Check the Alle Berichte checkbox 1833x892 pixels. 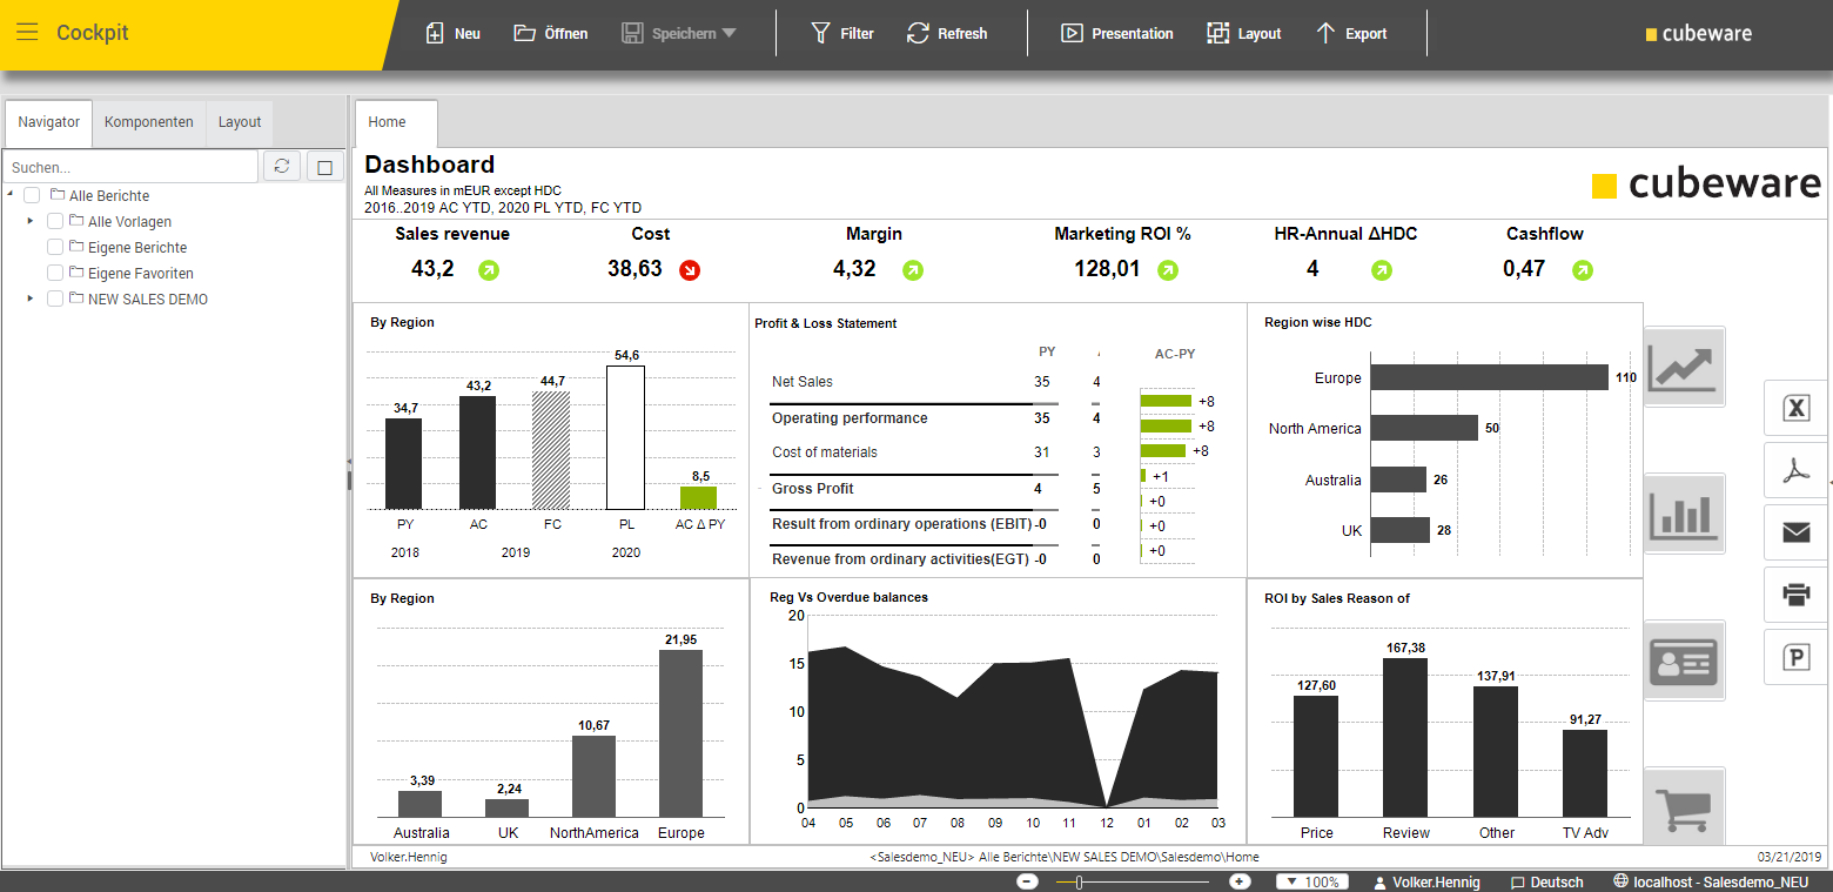coord(32,195)
